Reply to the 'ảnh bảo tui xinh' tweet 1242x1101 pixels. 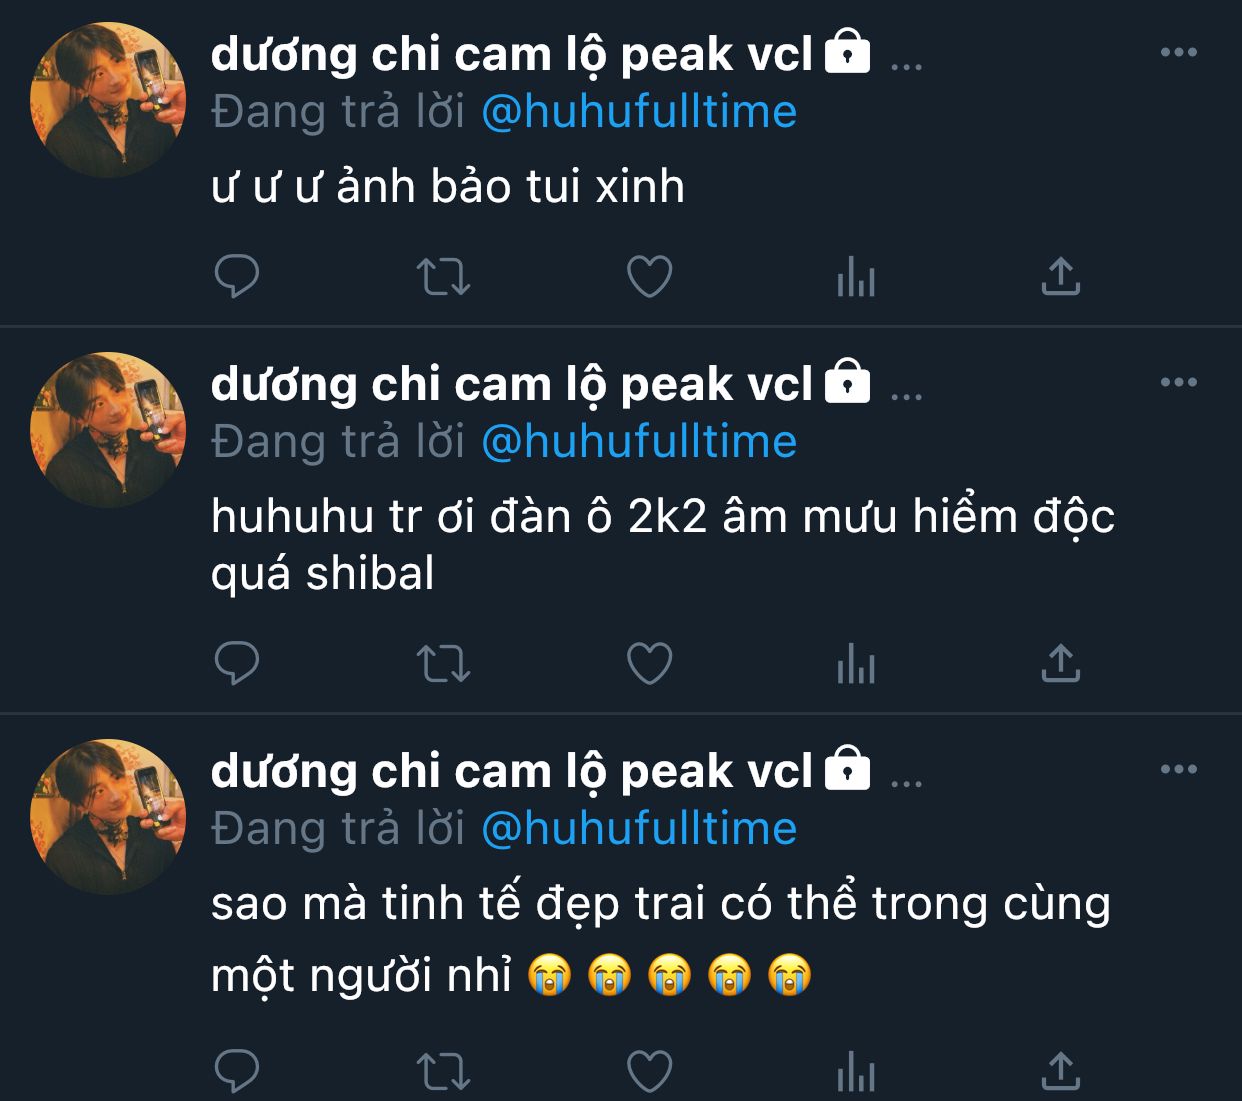pyautogui.click(x=237, y=277)
